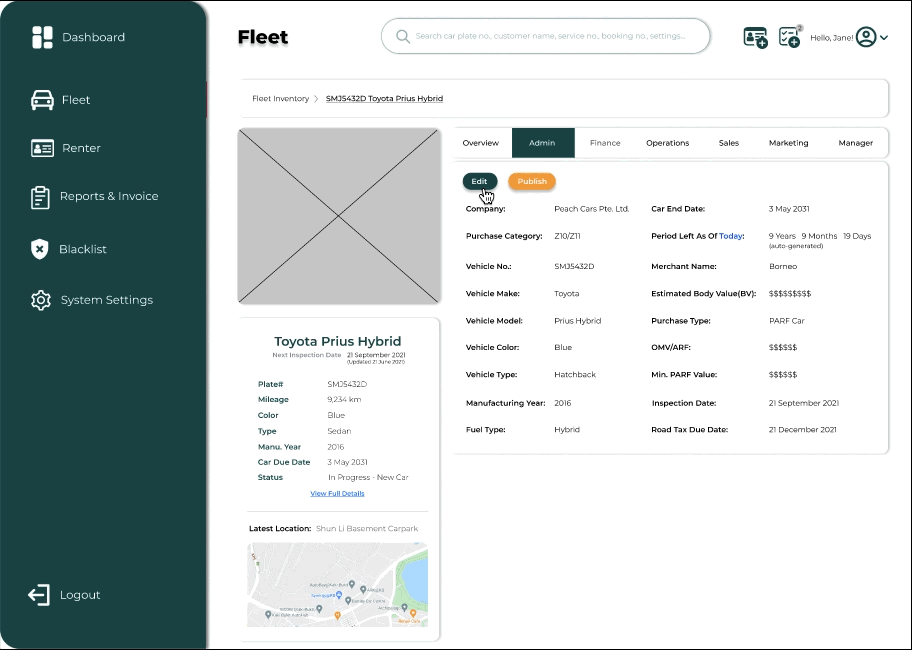This screenshot has height=650, width=912.
Task: Open the Dashboard menu item
Action: point(93,37)
